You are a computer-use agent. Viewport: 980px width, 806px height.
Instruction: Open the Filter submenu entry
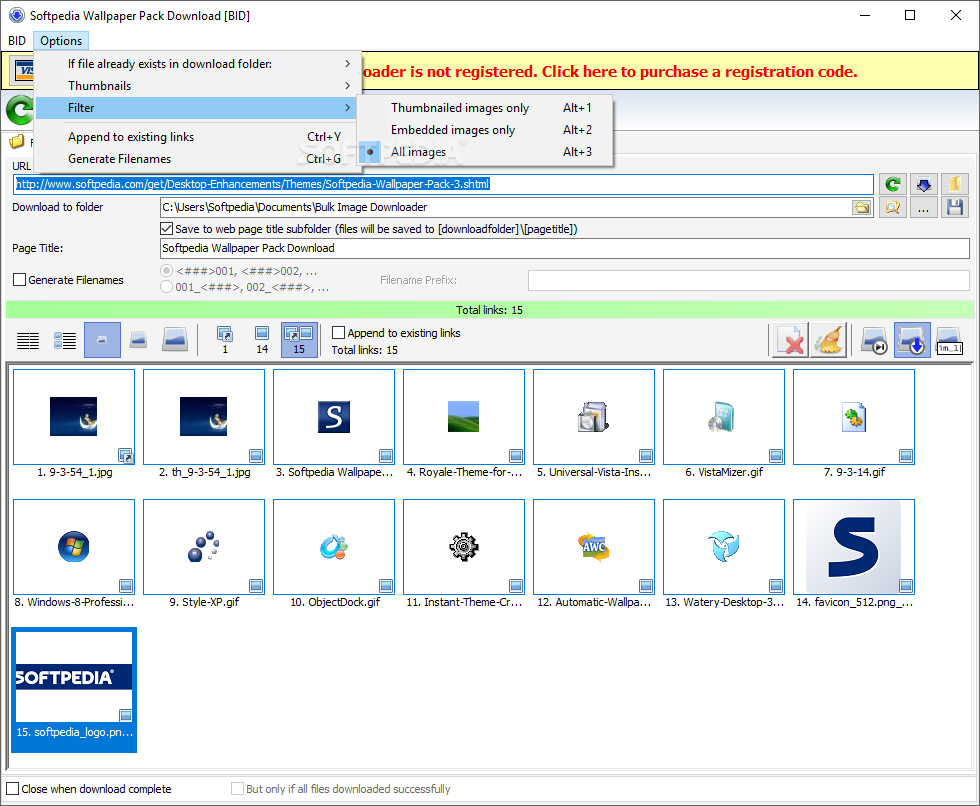coord(196,108)
